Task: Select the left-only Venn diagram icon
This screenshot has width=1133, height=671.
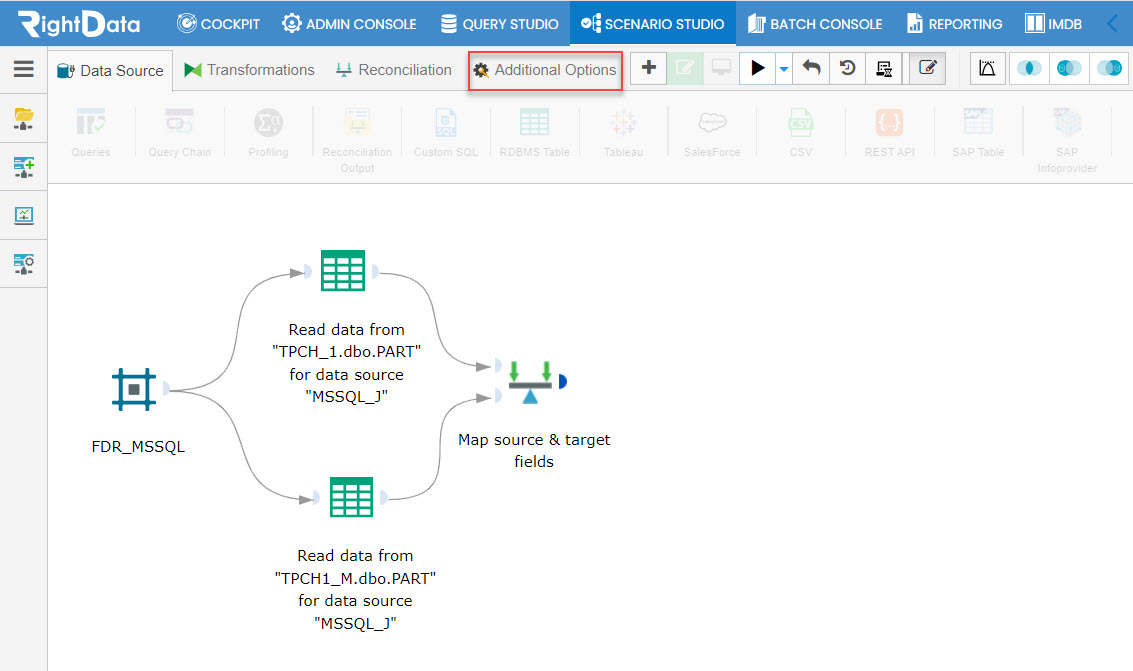Action: (x=1069, y=68)
